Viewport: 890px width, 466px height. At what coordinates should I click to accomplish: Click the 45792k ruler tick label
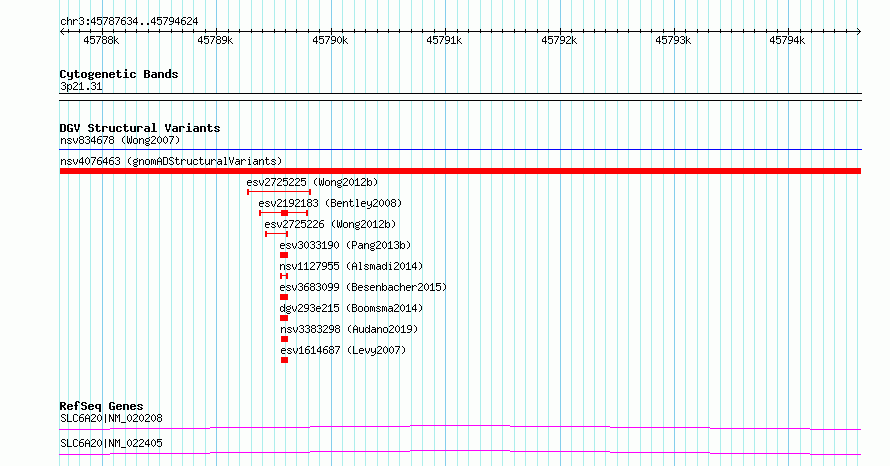pos(559,40)
